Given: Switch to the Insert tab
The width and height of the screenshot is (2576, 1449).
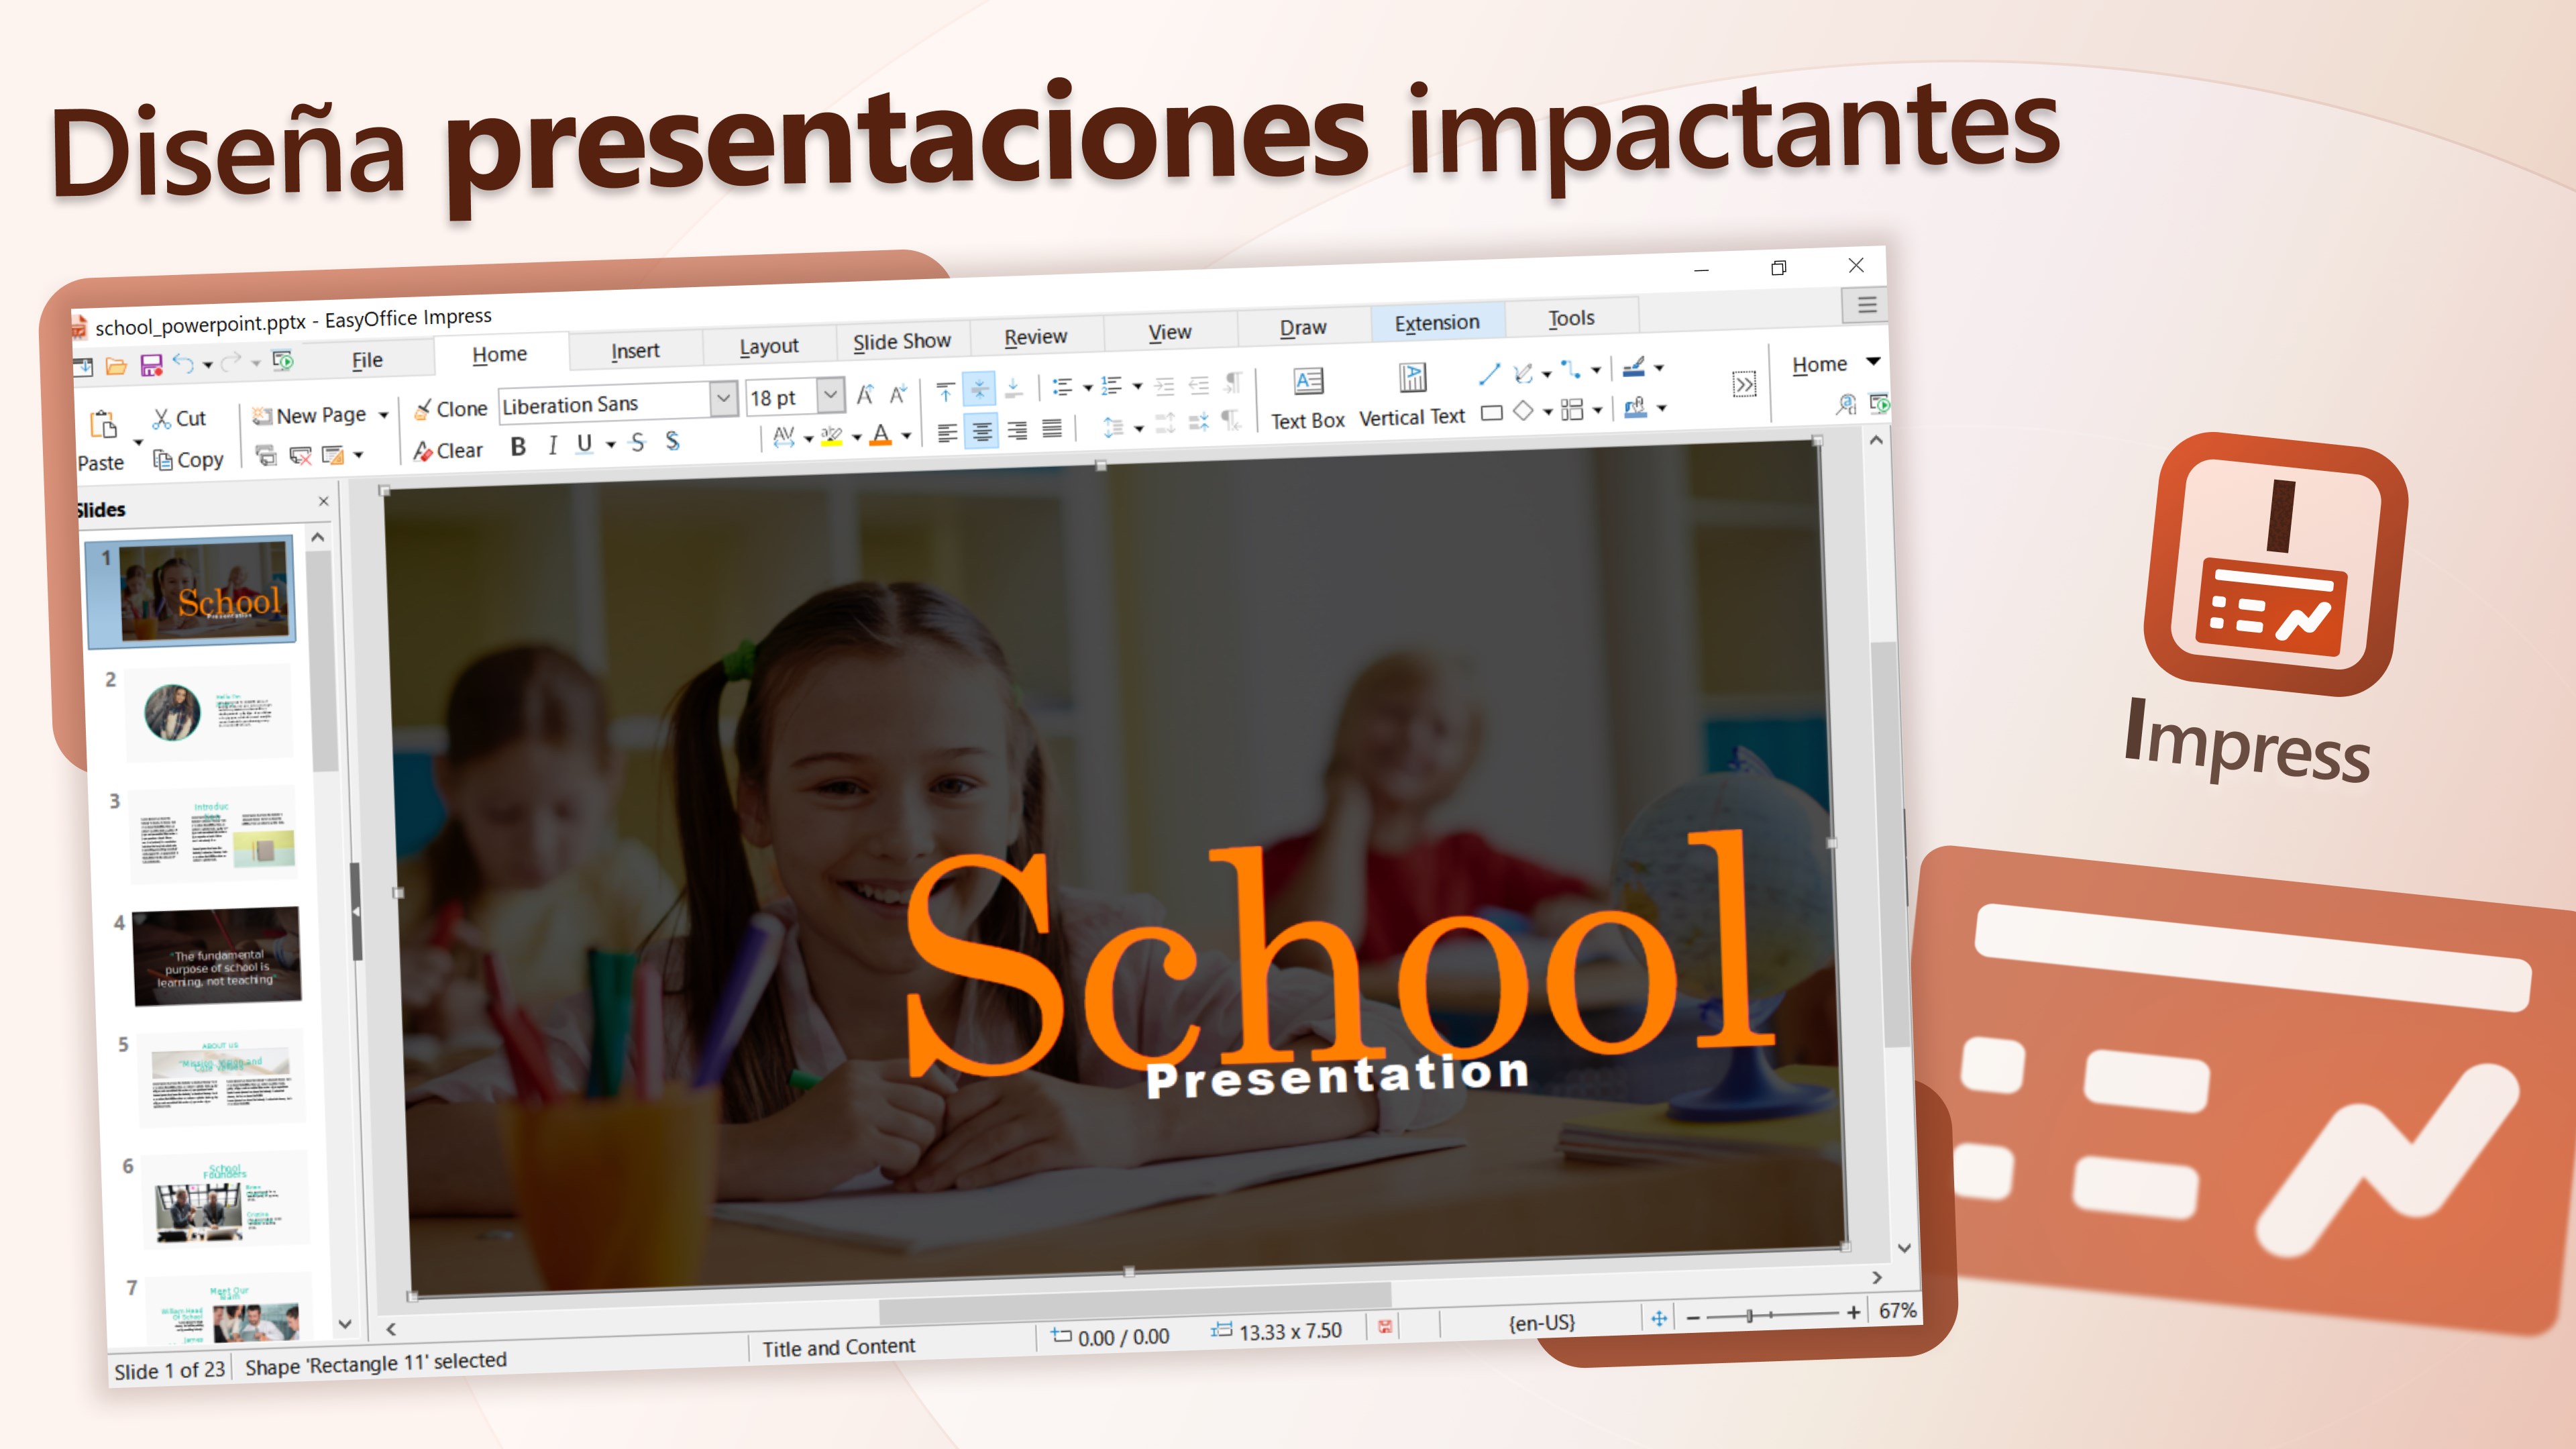Looking at the screenshot, I should [635, 350].
